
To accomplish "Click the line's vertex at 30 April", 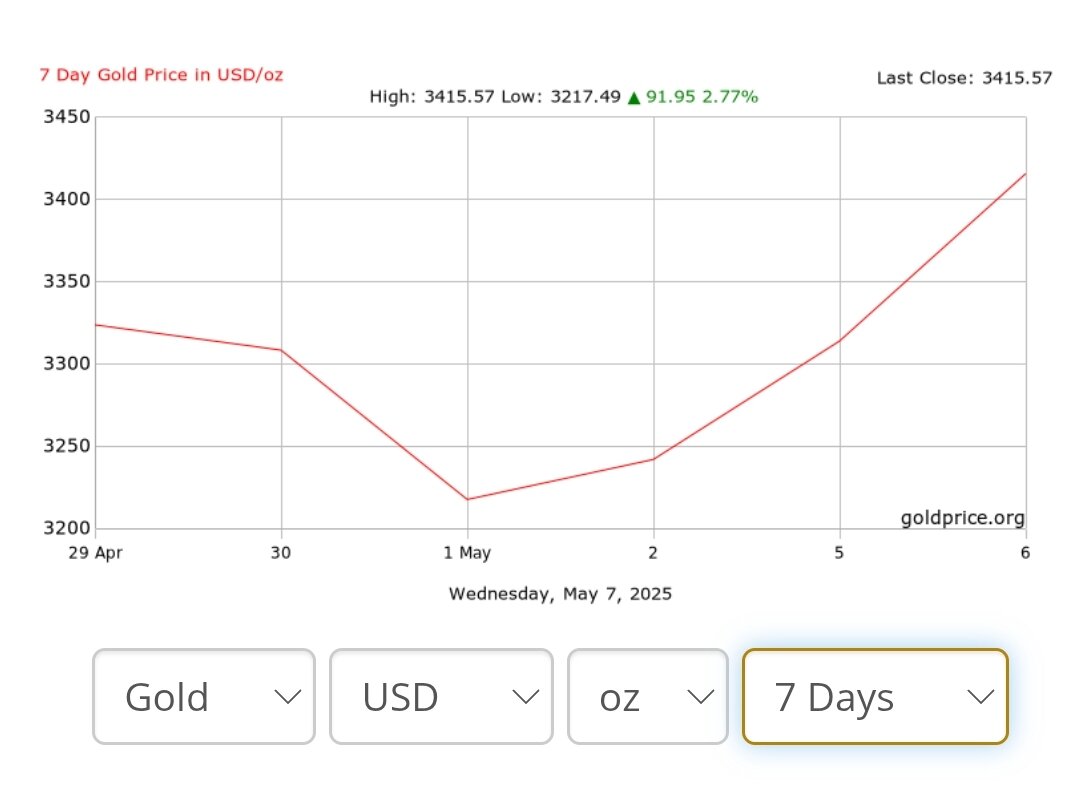I will pos(281,350).
